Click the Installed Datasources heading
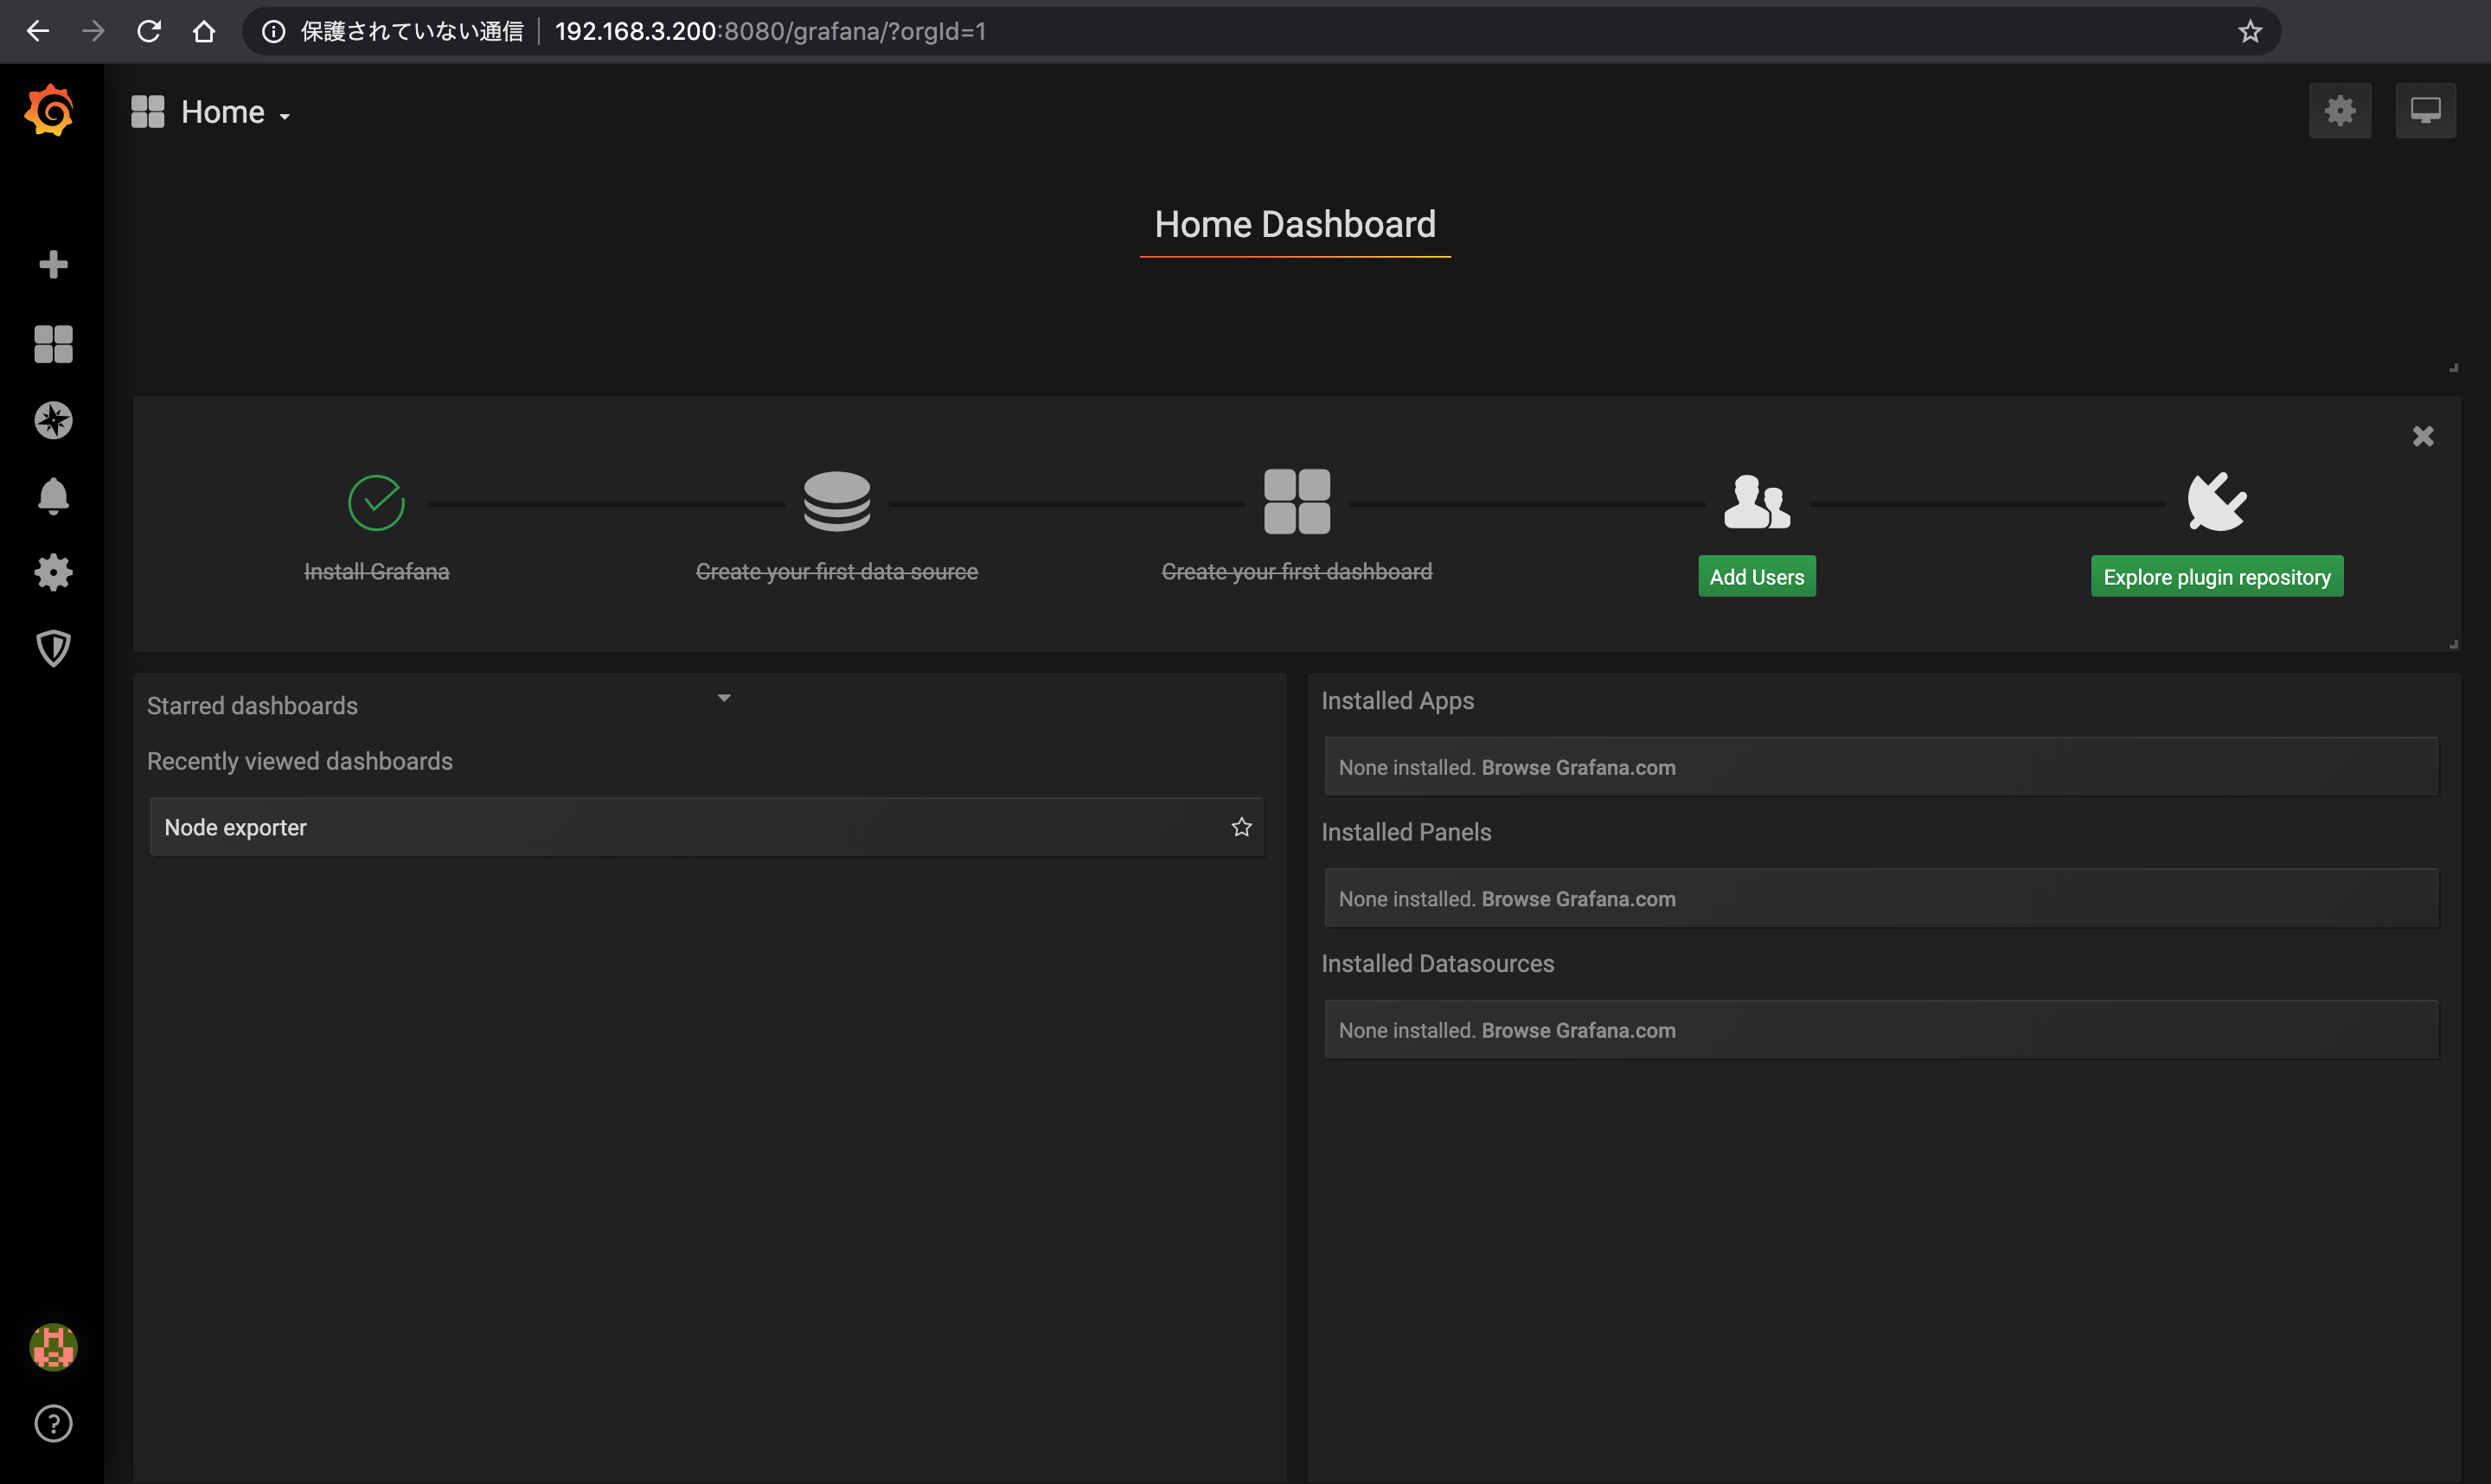 pos(1438,963)
